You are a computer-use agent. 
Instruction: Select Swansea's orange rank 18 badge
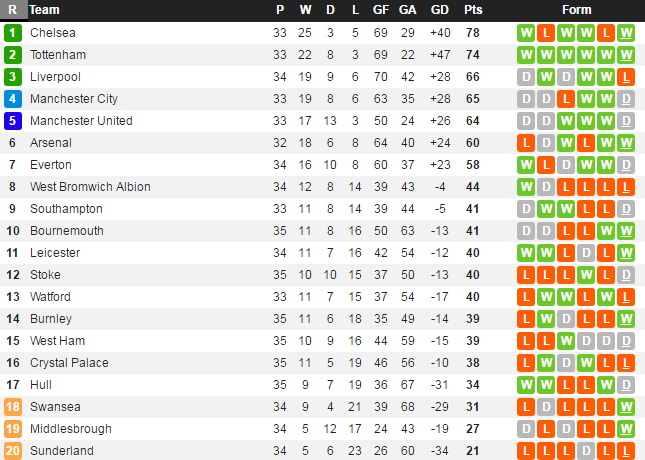click(12, 407)
